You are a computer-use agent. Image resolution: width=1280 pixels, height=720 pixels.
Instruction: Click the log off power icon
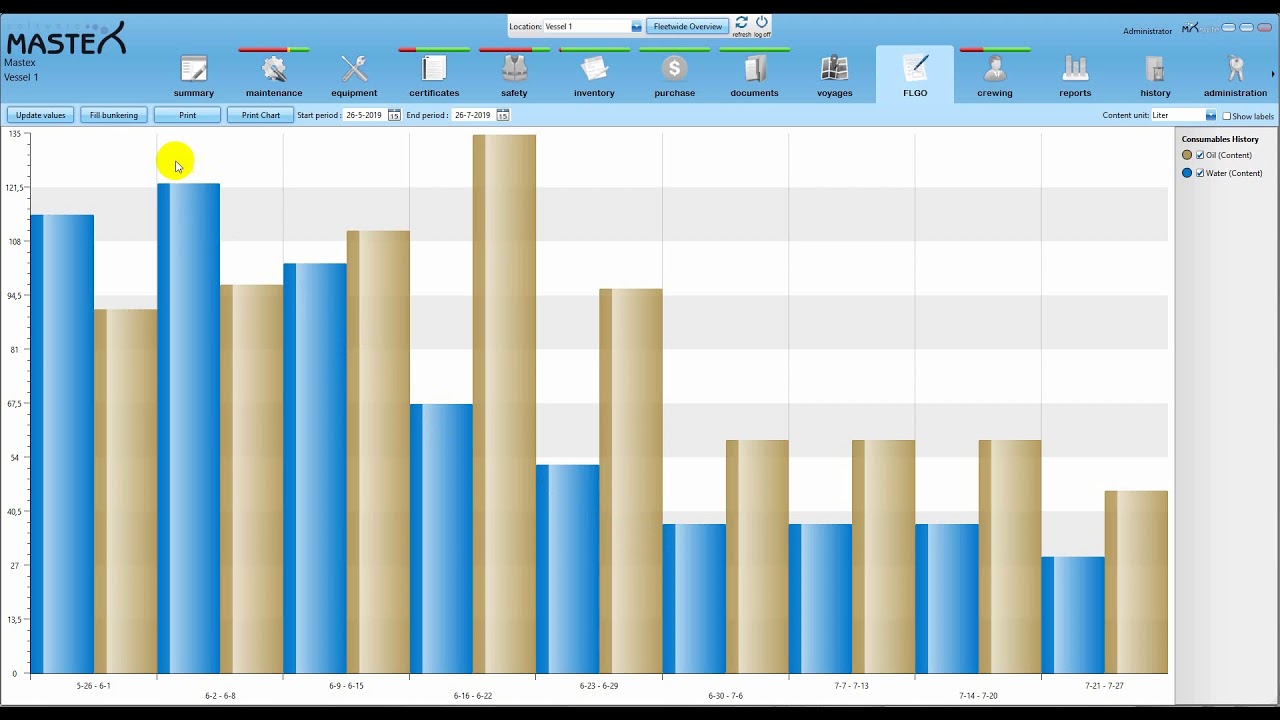point(762,22)
